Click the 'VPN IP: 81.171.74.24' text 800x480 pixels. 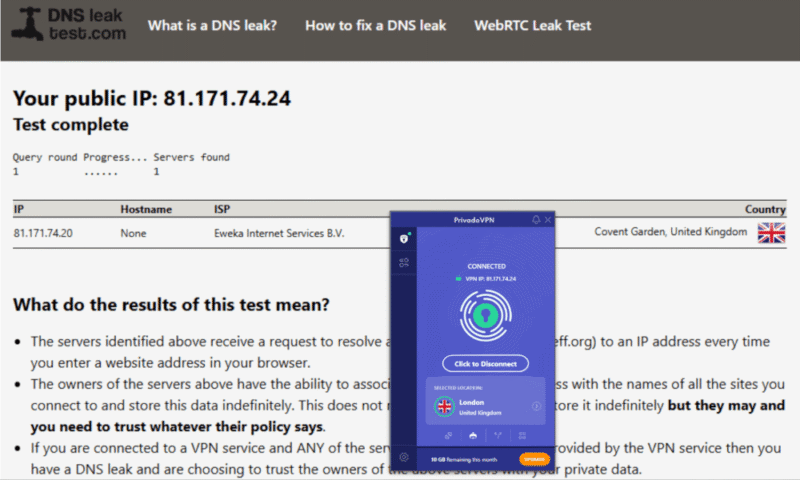point(490,279)
